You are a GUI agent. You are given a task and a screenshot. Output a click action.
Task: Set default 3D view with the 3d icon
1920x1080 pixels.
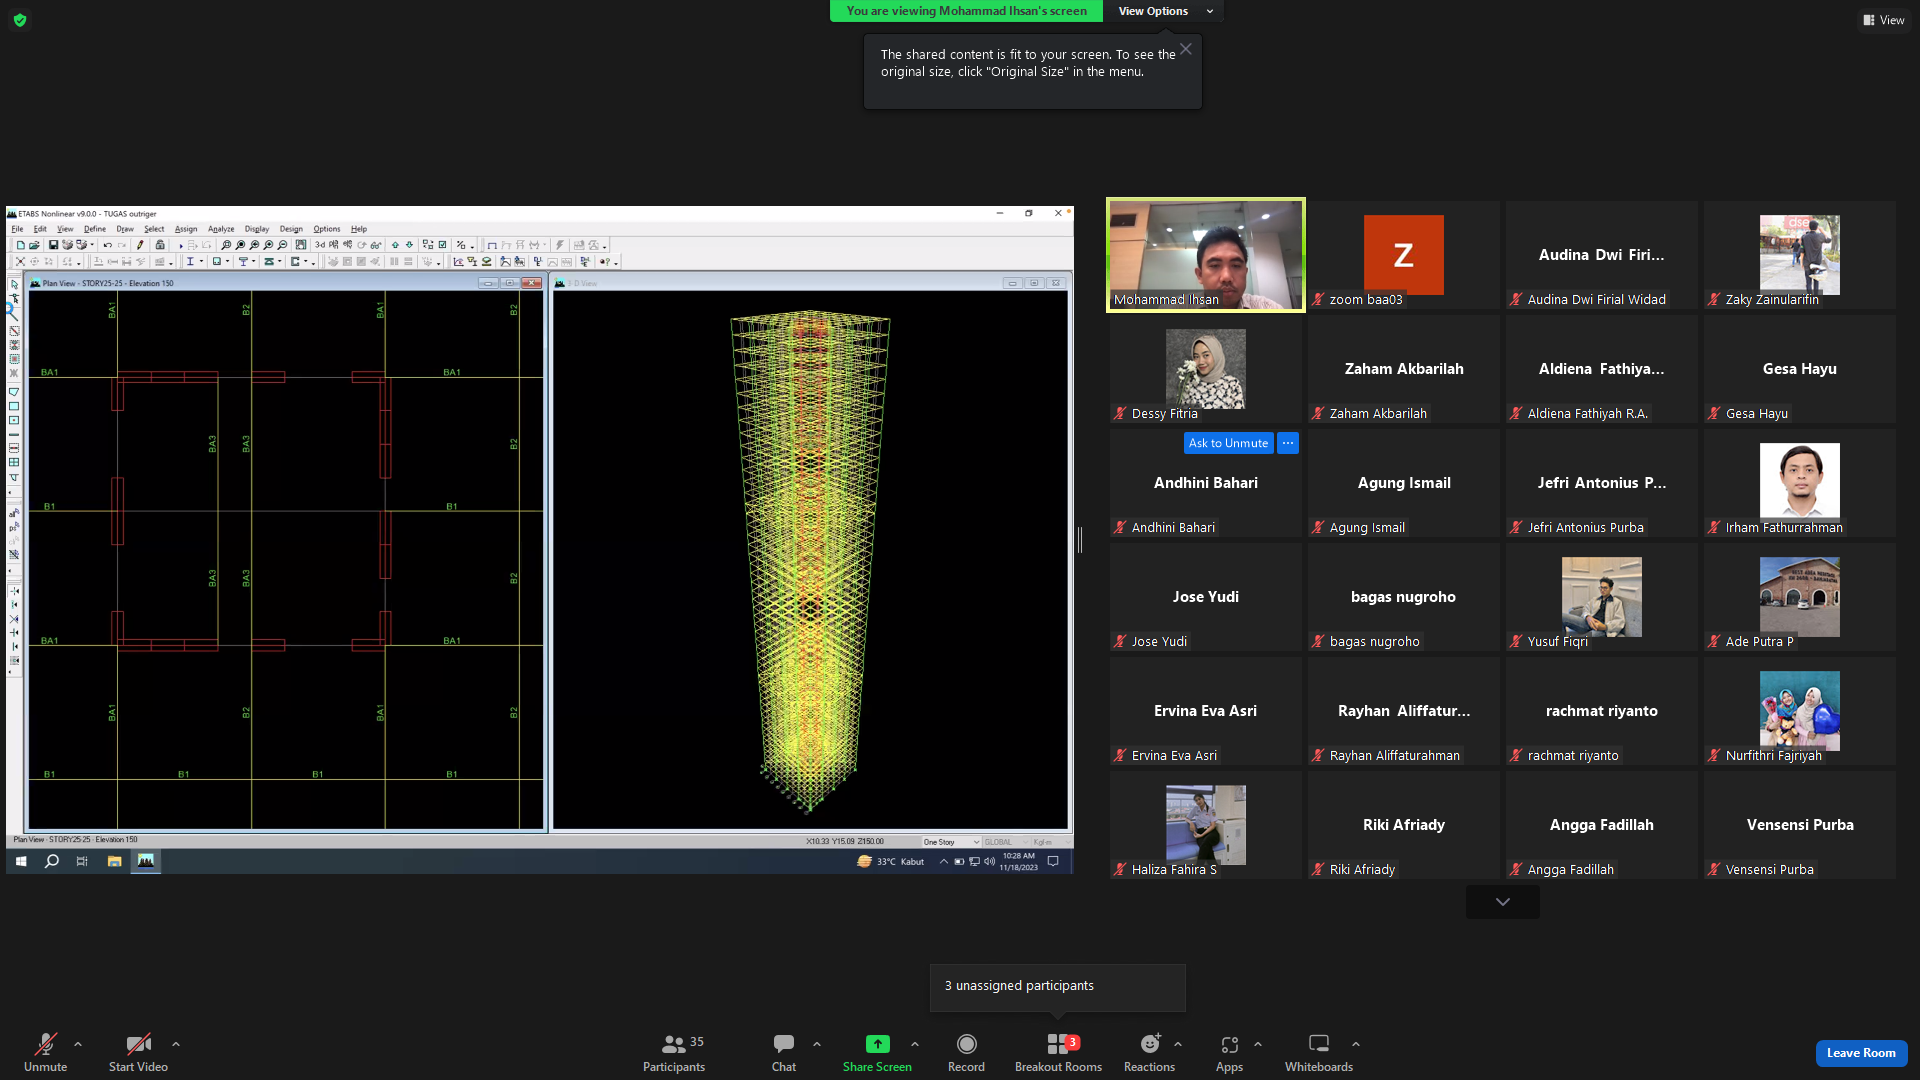point(320,245)
